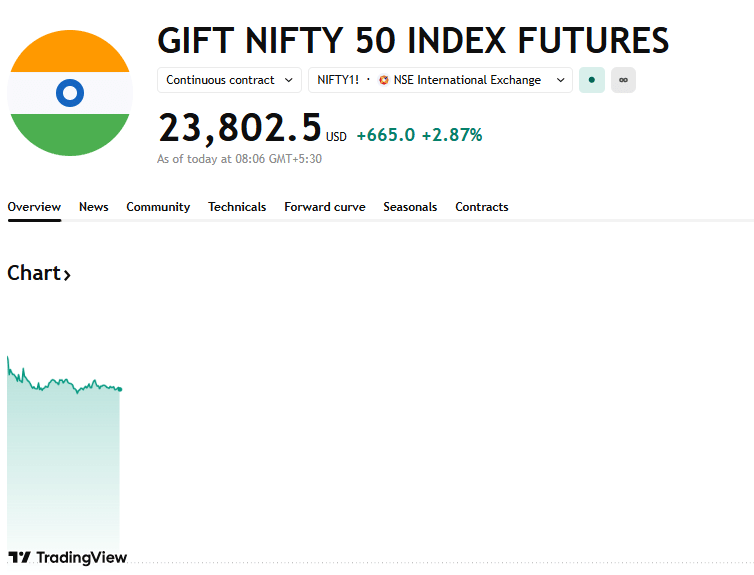This screenshot has width=754, height=575.
Task: Expand the Continuous contract dropdown
Action: point(229,80)
